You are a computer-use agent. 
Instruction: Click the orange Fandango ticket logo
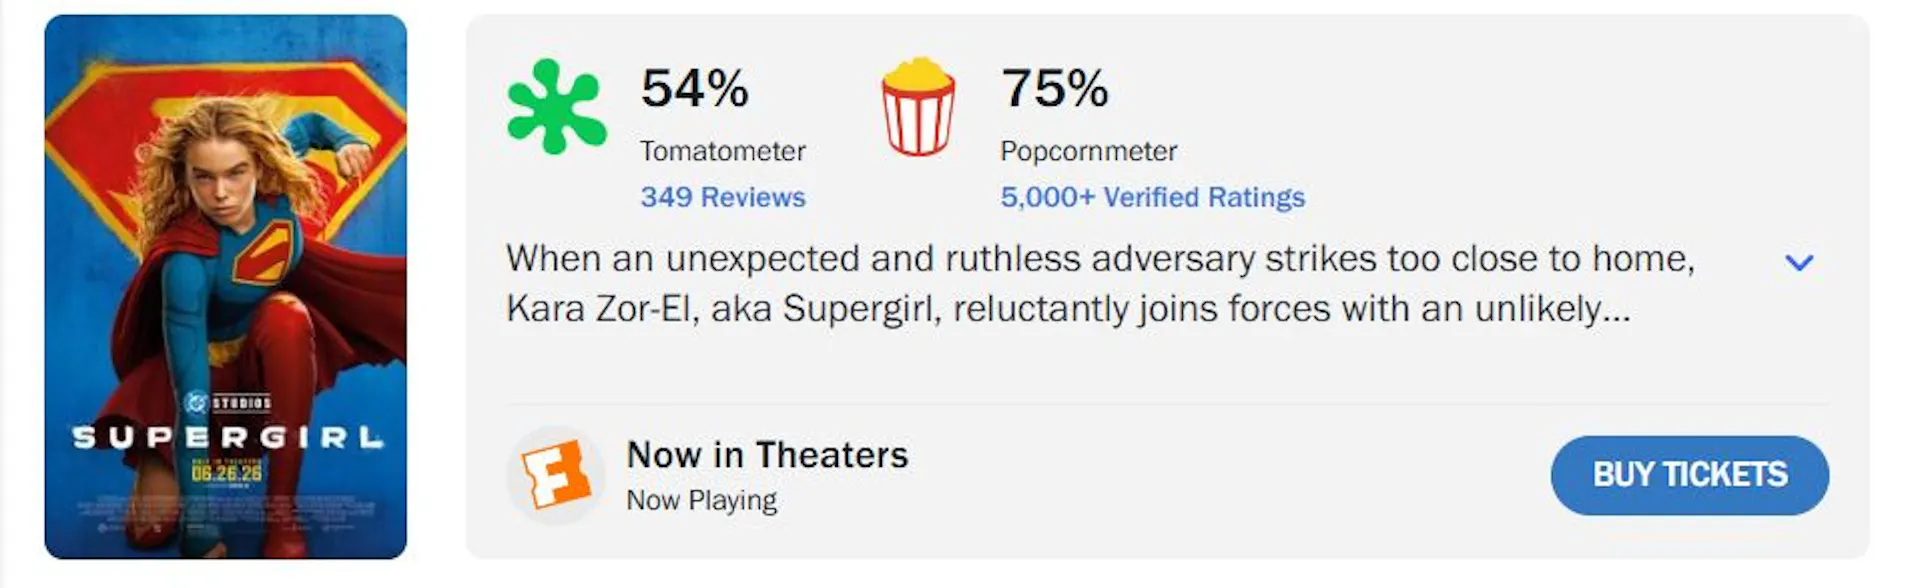coord(556,475)
